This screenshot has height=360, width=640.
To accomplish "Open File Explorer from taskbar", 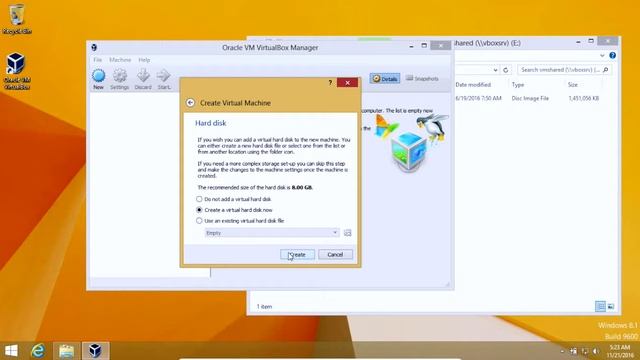I will click(66, 351).
